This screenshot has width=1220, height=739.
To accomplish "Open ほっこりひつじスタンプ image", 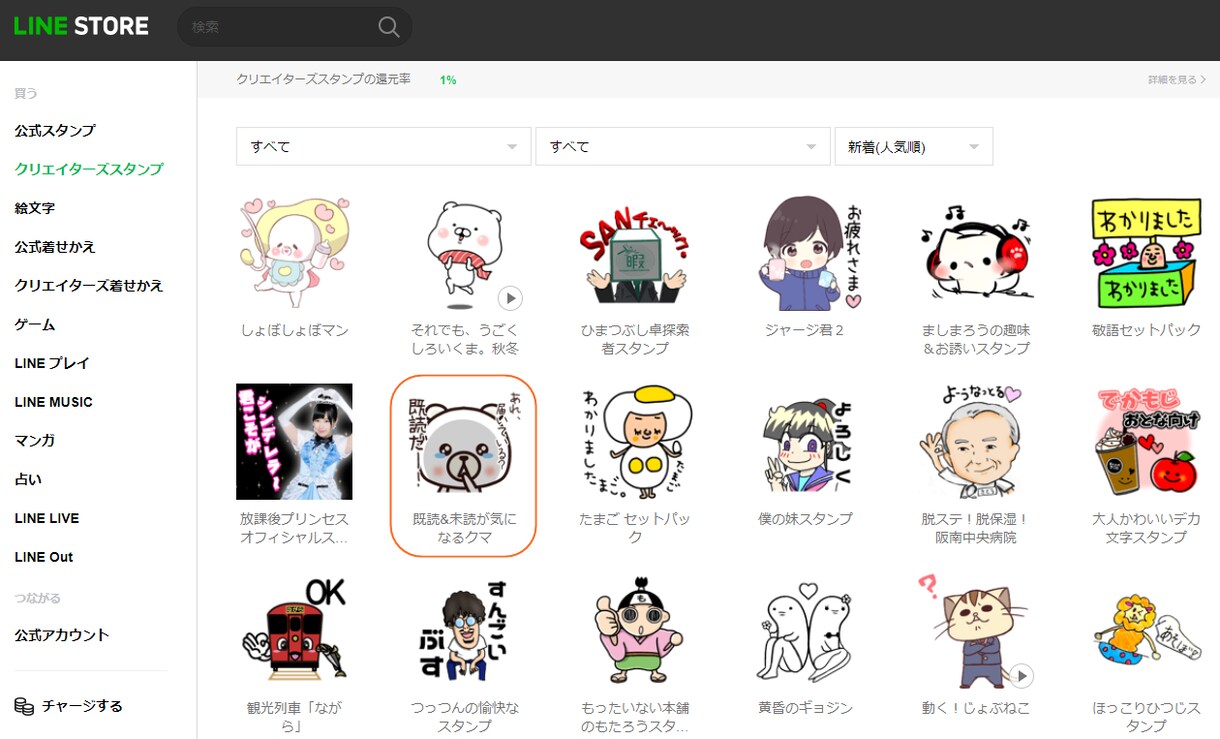I will 1146,630.
